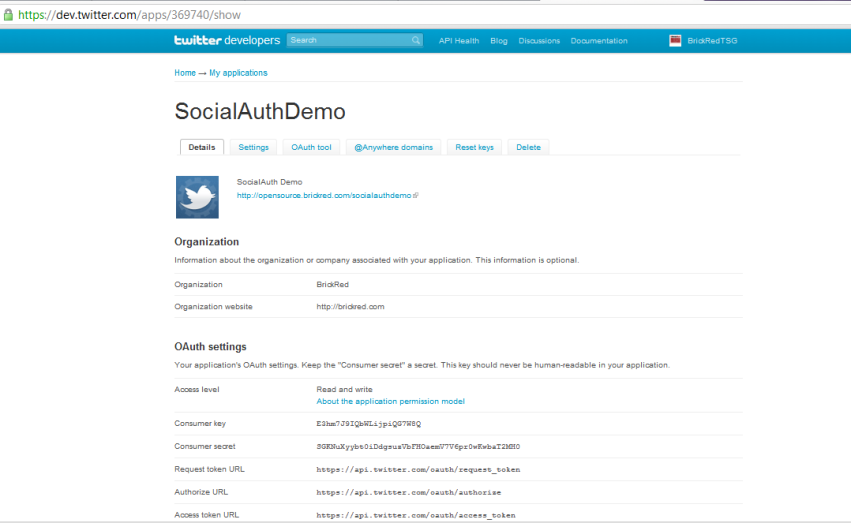Follow the Home breadcrumb link
851x523 pixels.
pos(185,73)
